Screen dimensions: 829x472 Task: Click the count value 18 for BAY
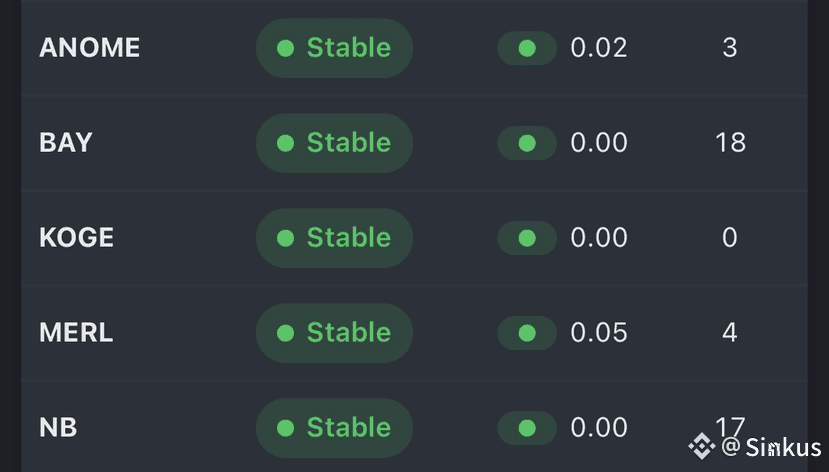(x=730, y=143)
